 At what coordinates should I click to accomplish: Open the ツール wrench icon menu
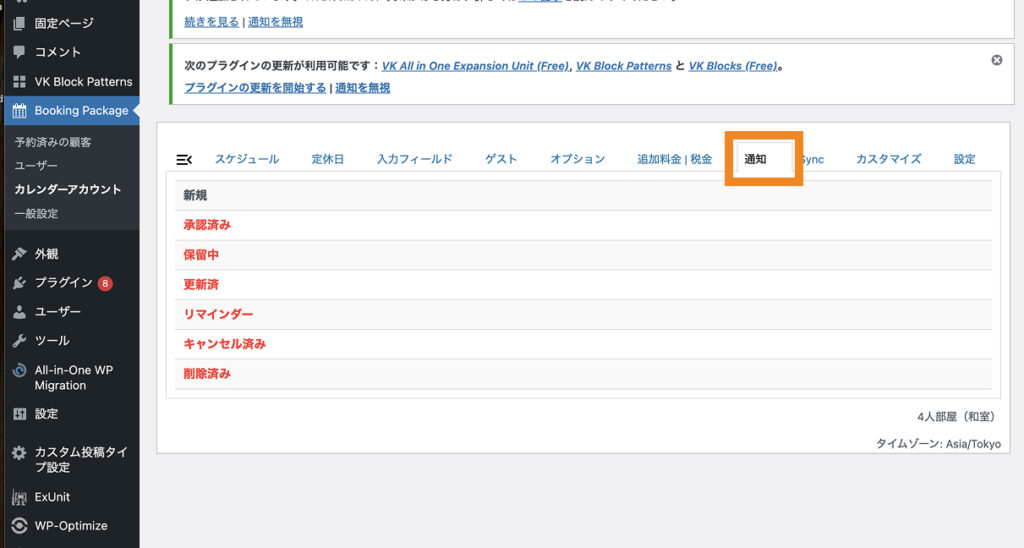[x=20, y=341]
